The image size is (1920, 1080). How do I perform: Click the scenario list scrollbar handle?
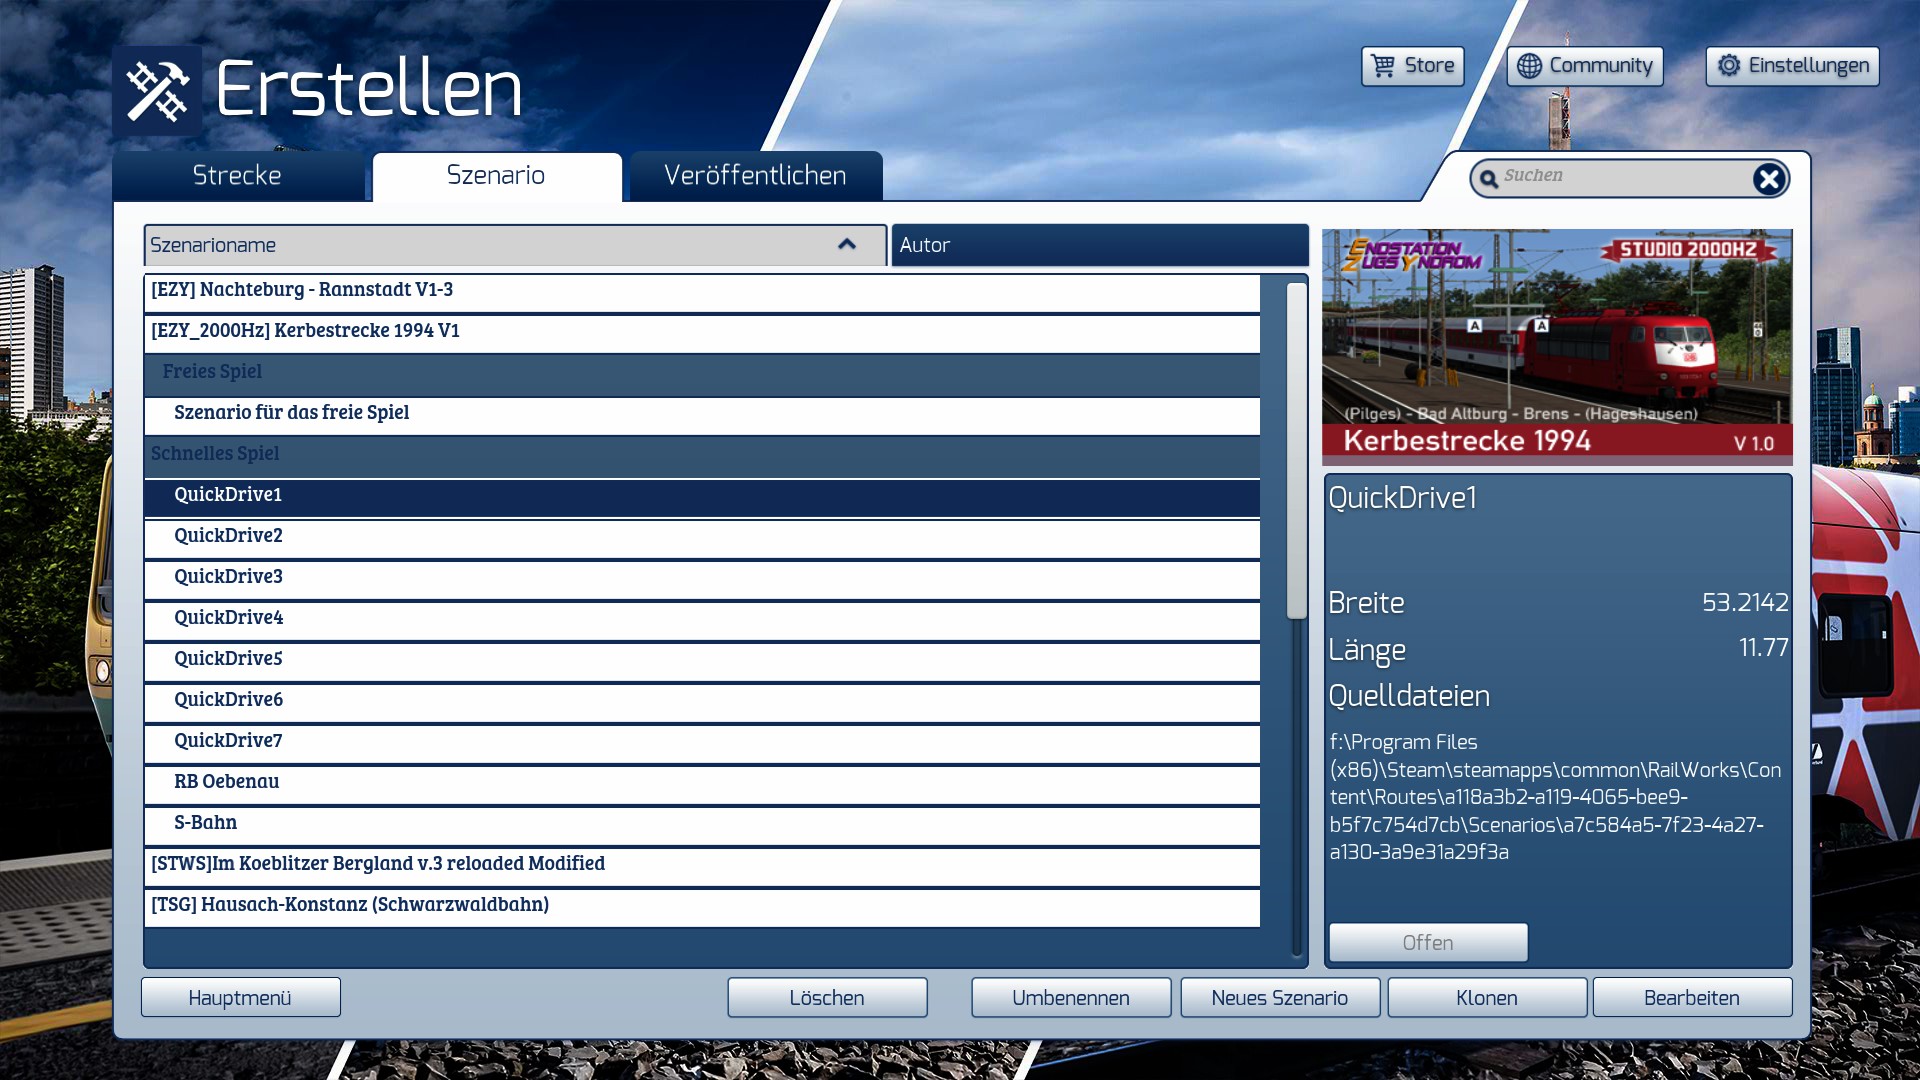tap(1296, 450)
